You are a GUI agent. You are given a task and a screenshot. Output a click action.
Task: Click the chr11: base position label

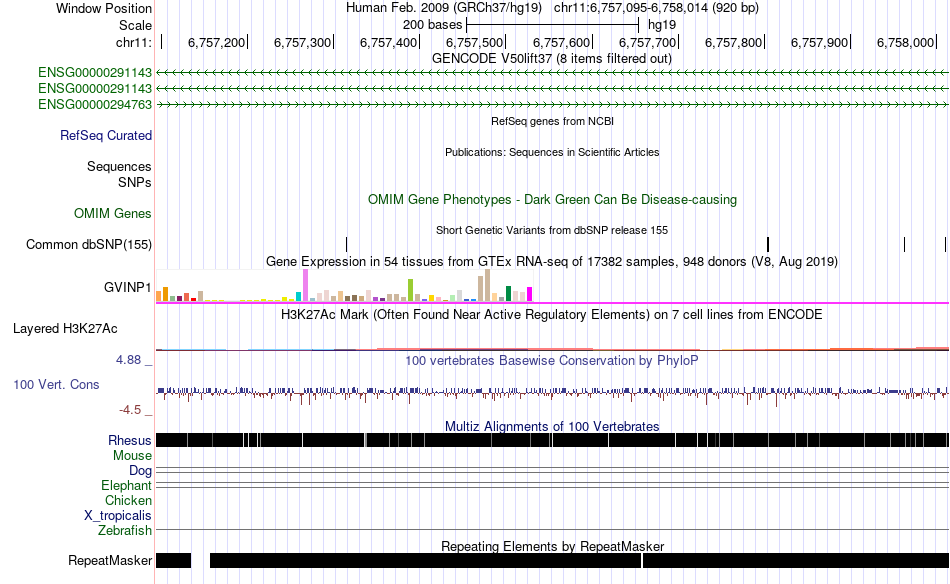coord(134,42)
